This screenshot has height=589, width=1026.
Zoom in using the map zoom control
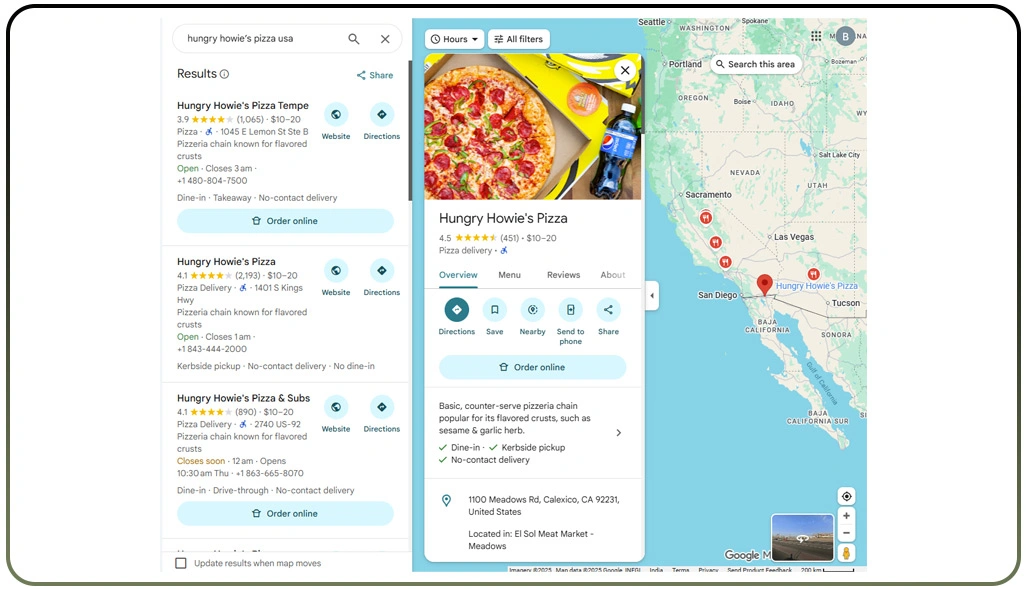tap(846, 515)
